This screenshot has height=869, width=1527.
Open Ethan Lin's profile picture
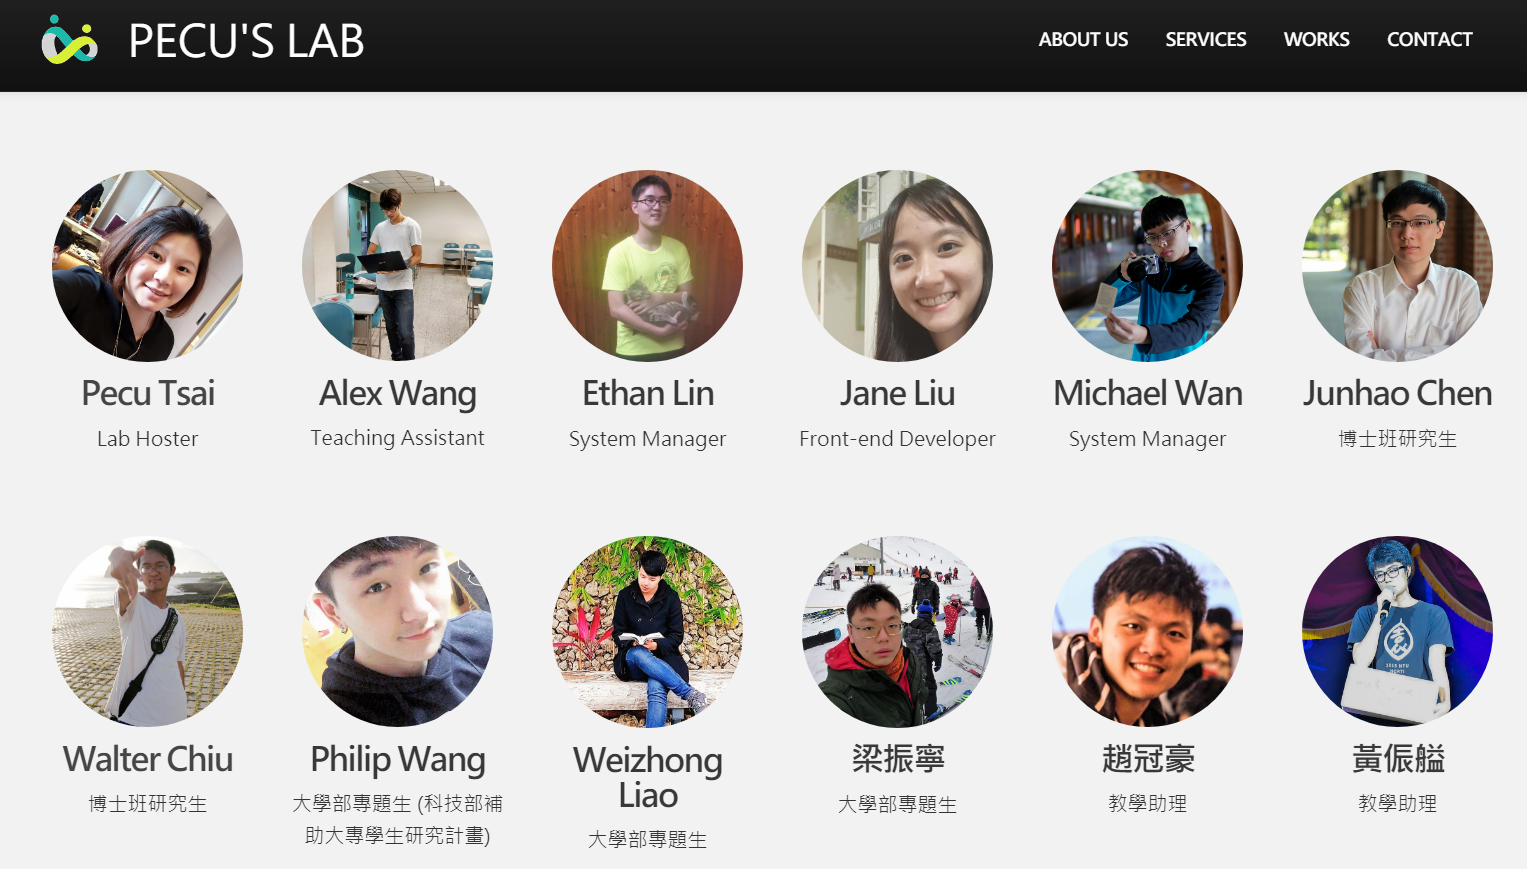point(647,265)
